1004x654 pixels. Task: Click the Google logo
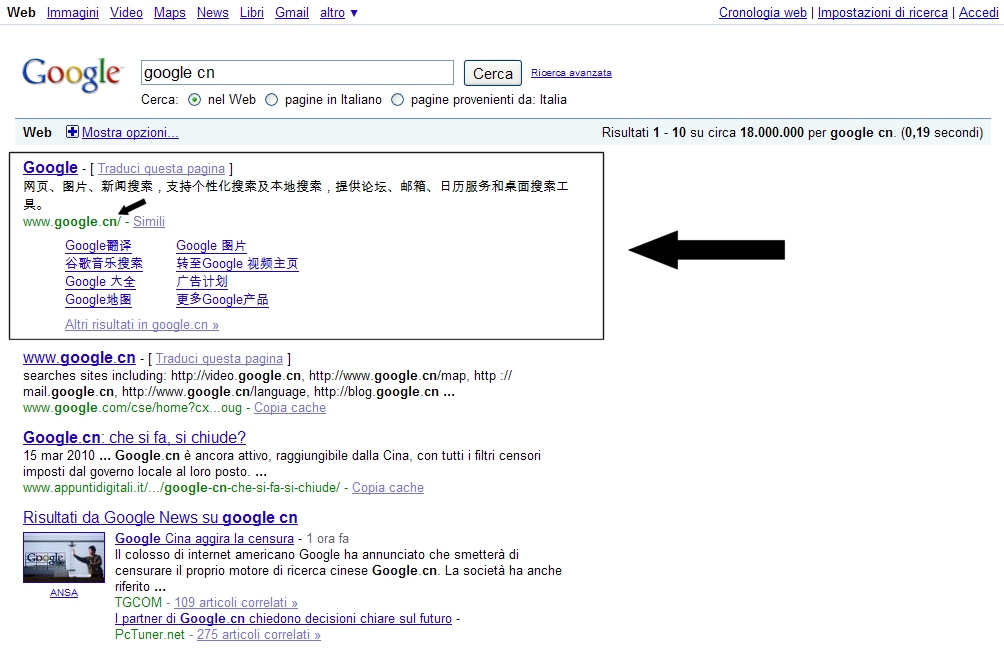click(72, 74)
